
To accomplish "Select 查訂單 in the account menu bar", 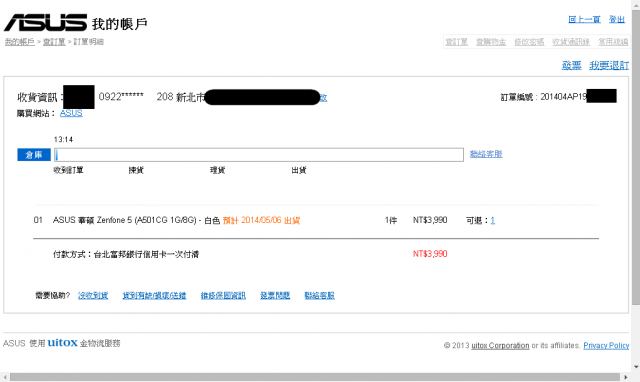I will pos(456,42).
